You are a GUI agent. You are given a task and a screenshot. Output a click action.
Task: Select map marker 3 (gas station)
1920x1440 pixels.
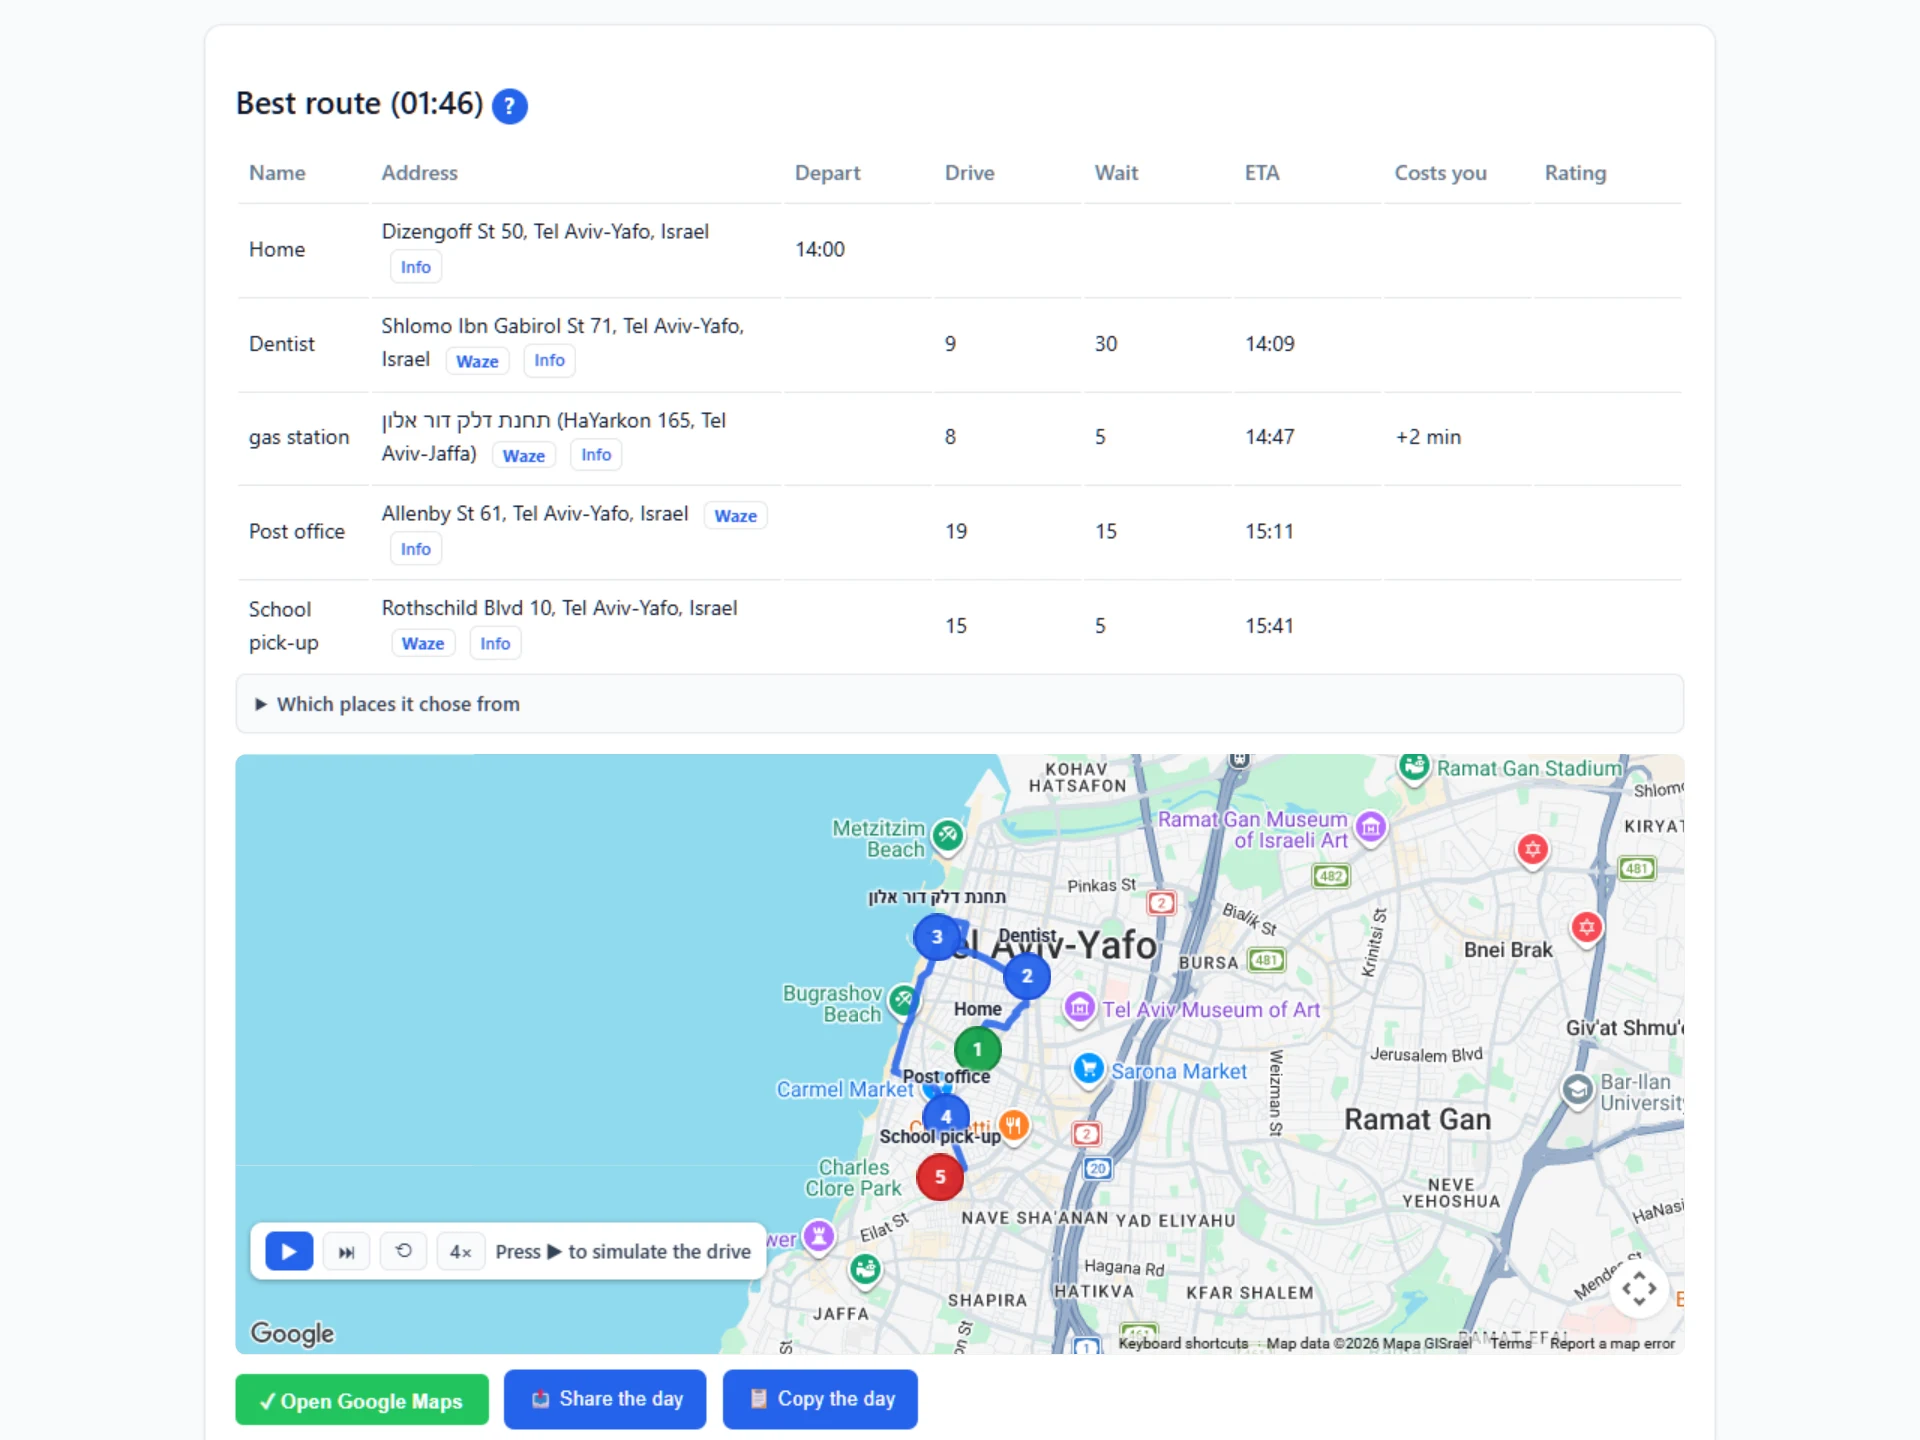click(937, 937)
